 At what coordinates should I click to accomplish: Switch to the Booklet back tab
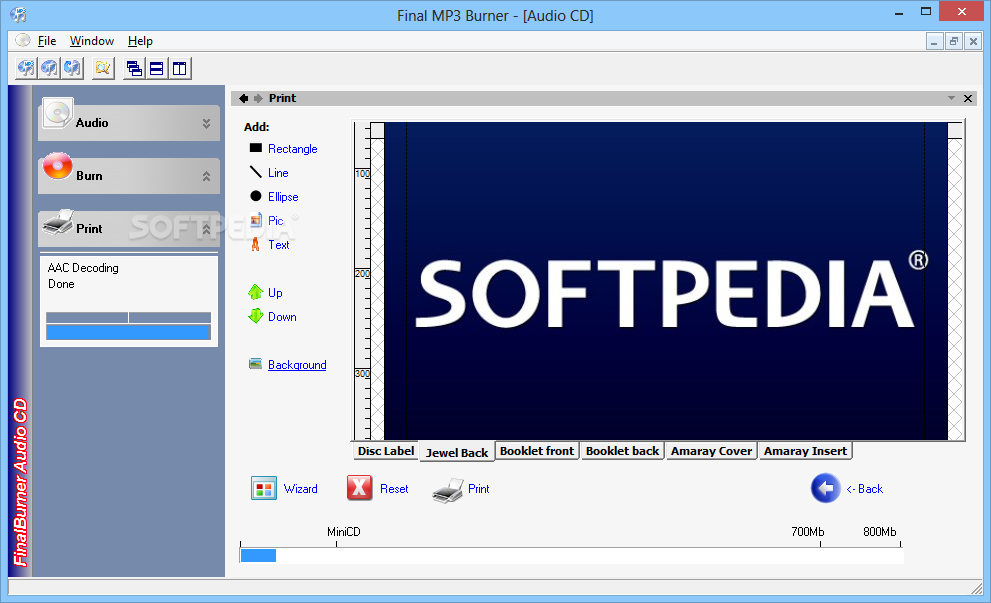(623, 451)
